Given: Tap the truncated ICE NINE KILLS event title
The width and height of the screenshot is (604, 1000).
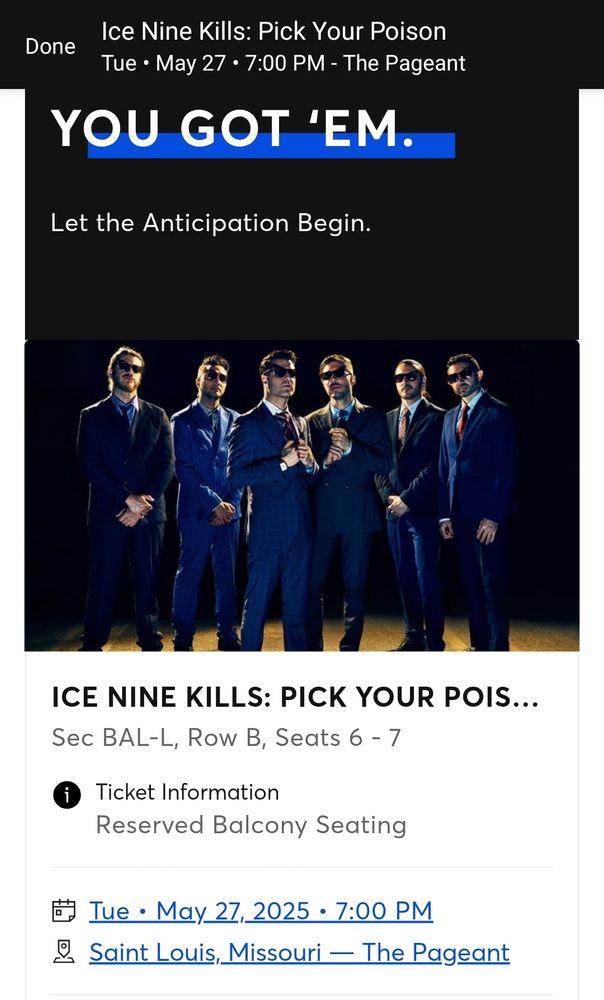Looking at the screenshot, I should pyautogui.click(x=280, y=698).
